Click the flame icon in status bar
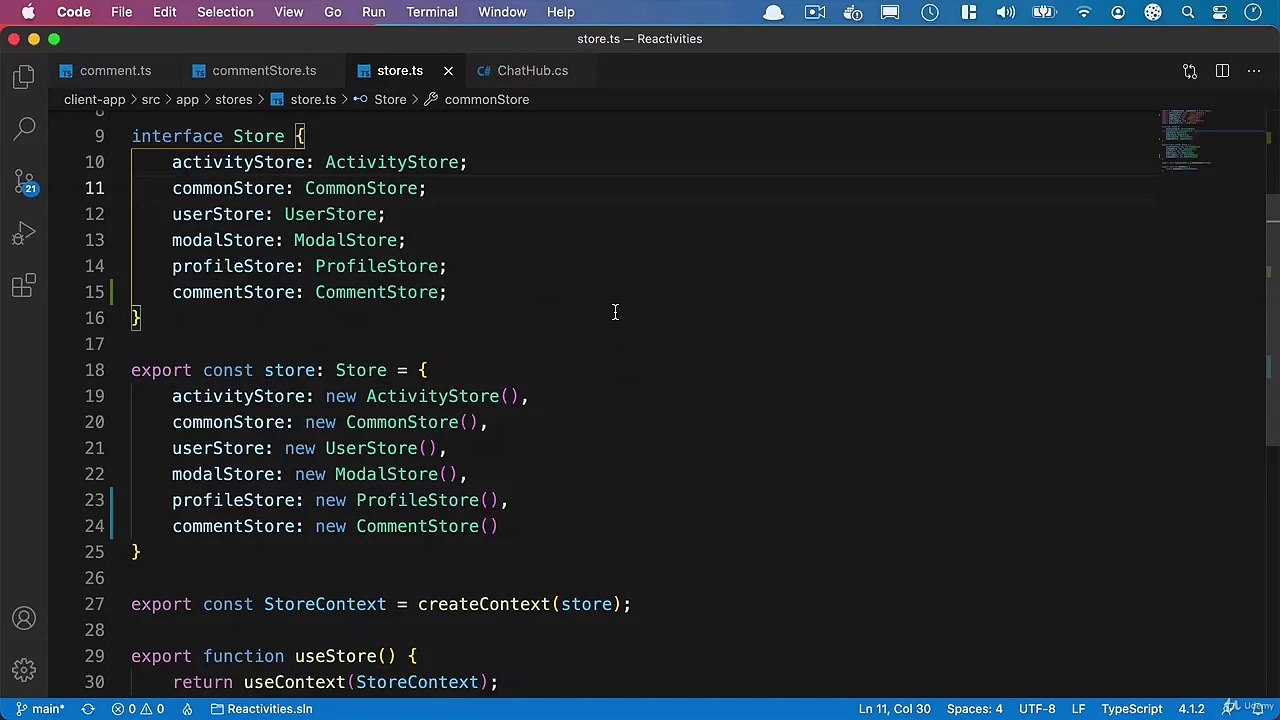 tap(187, 709)
